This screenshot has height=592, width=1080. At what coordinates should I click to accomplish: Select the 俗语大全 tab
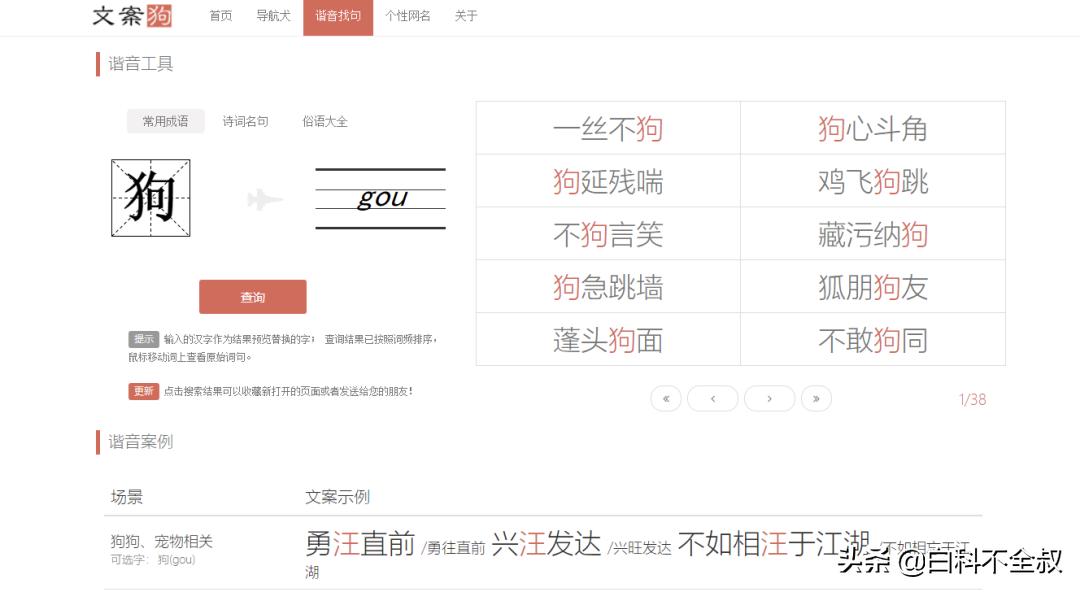click(324, 120)
